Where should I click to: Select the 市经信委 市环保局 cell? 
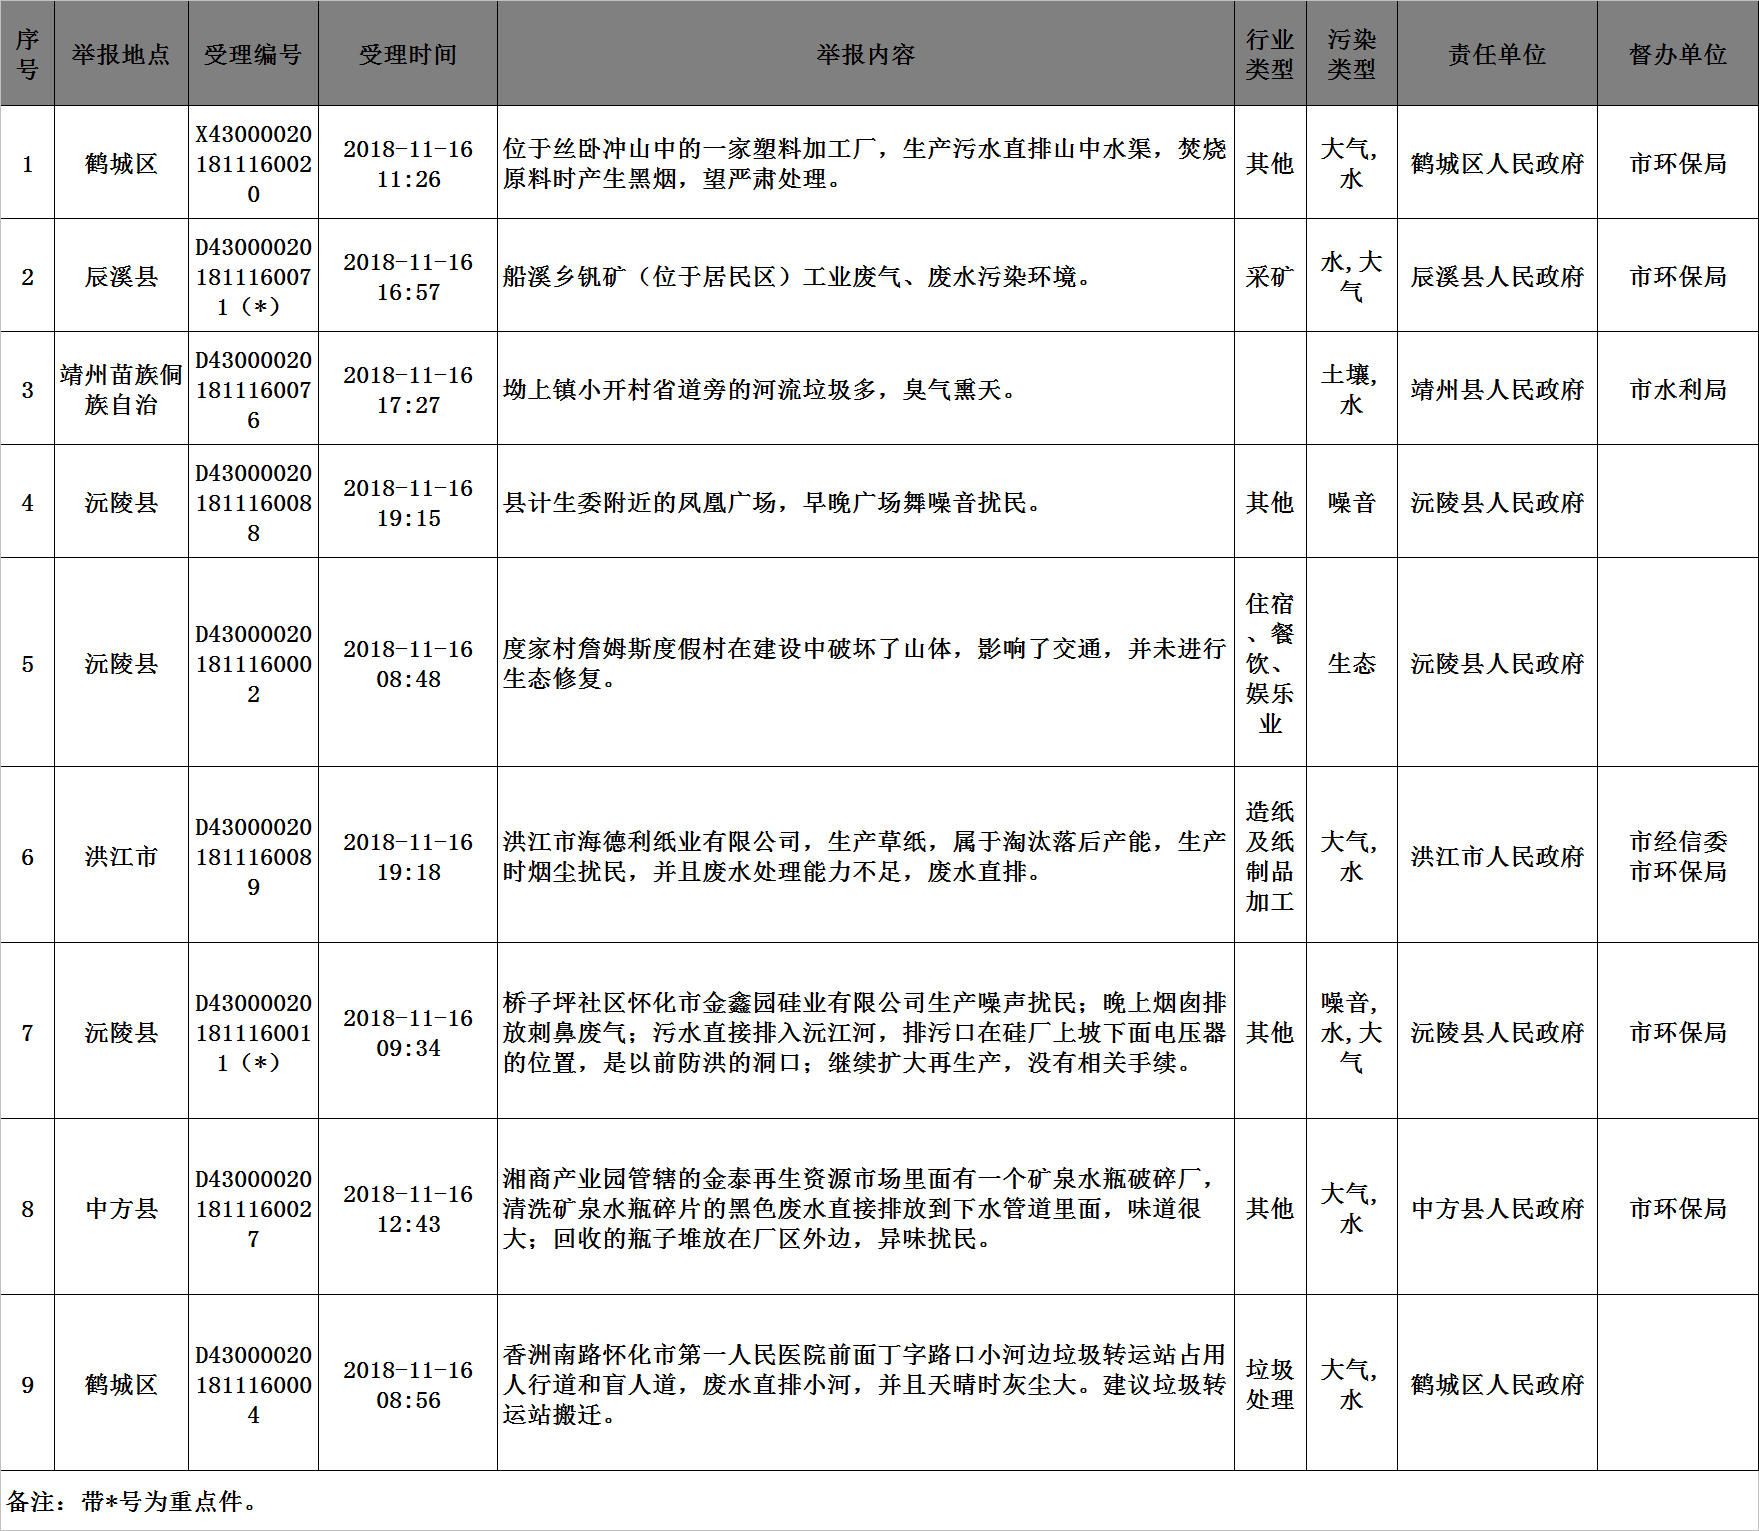point(1678,856)
